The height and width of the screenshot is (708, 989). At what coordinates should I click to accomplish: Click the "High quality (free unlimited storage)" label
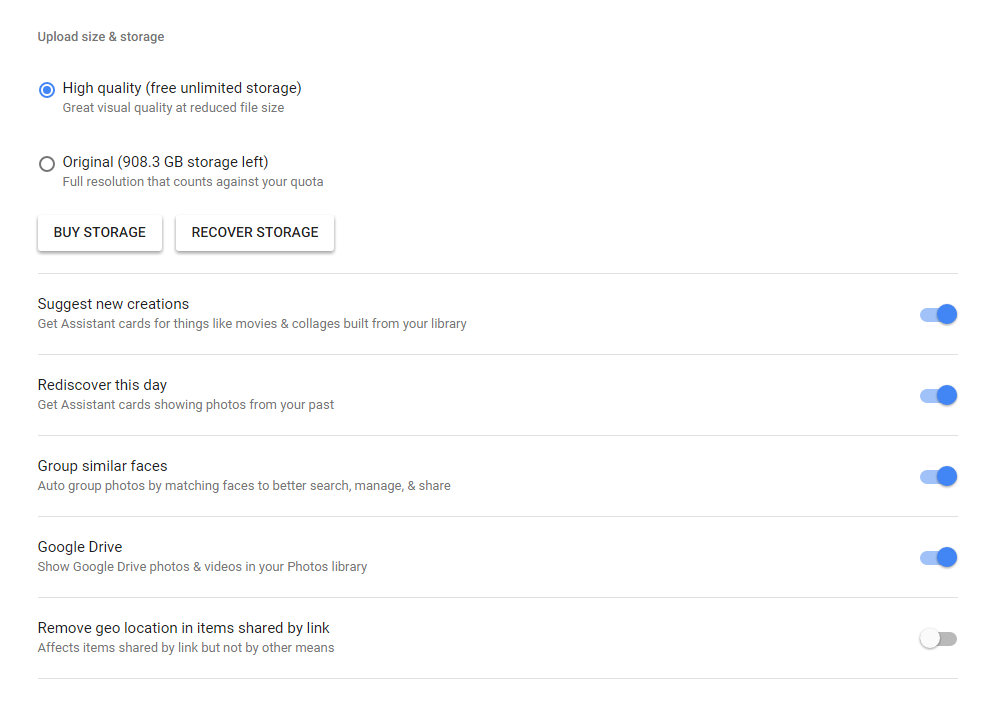pos(182,88)
